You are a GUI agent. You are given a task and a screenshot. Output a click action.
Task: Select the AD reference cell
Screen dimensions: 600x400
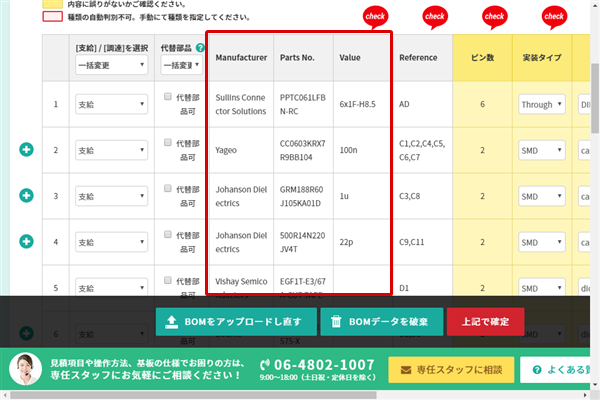(x=422, y=104)
